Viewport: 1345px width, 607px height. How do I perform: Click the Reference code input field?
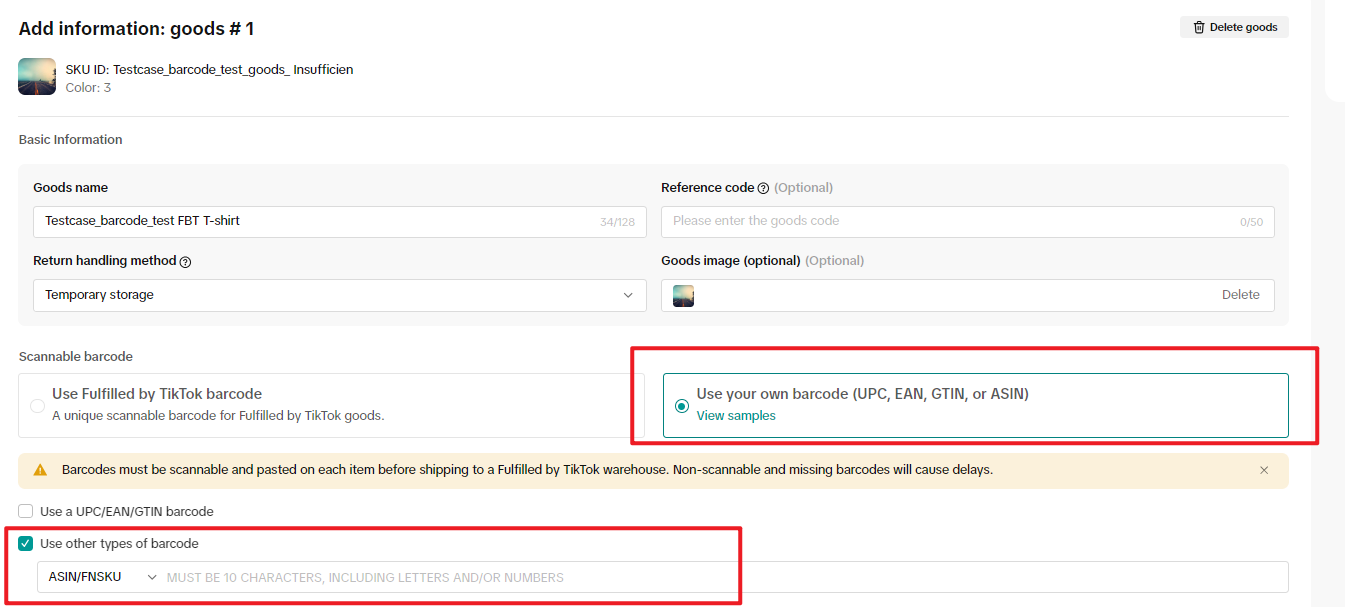point(950,221)
